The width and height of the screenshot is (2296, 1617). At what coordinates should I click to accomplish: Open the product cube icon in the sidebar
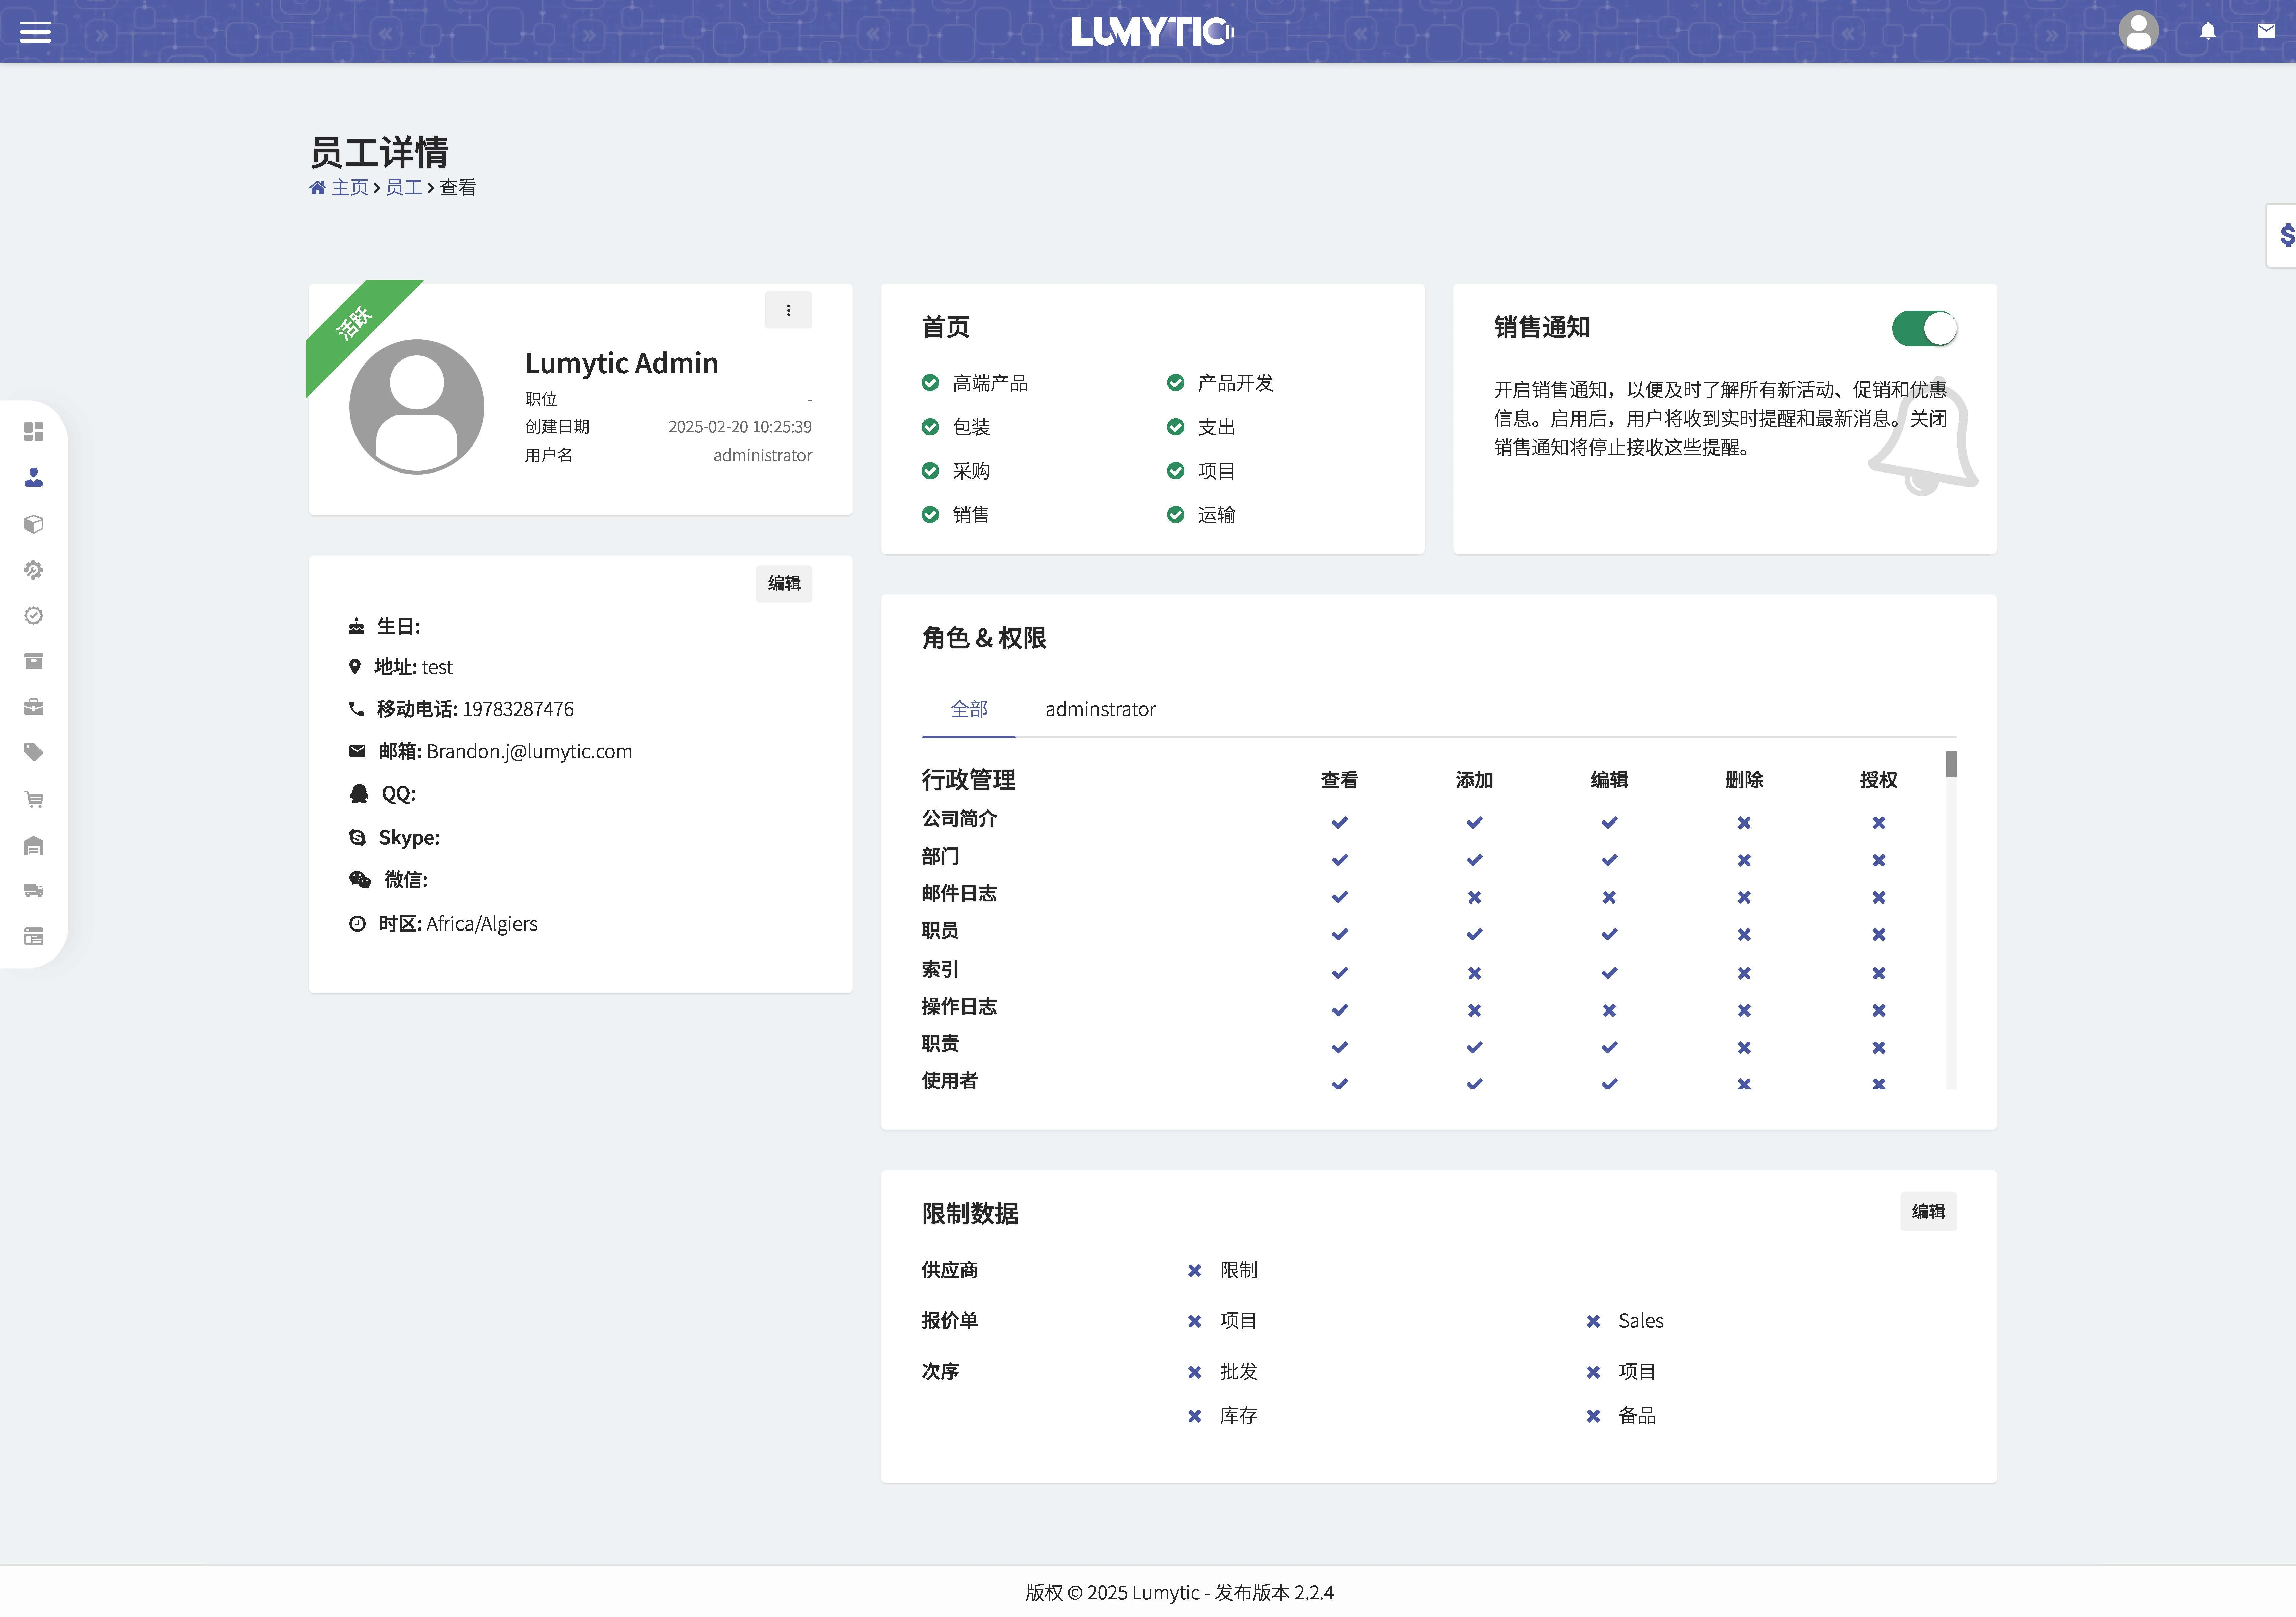pyautogui.click(x=34, y=524)
